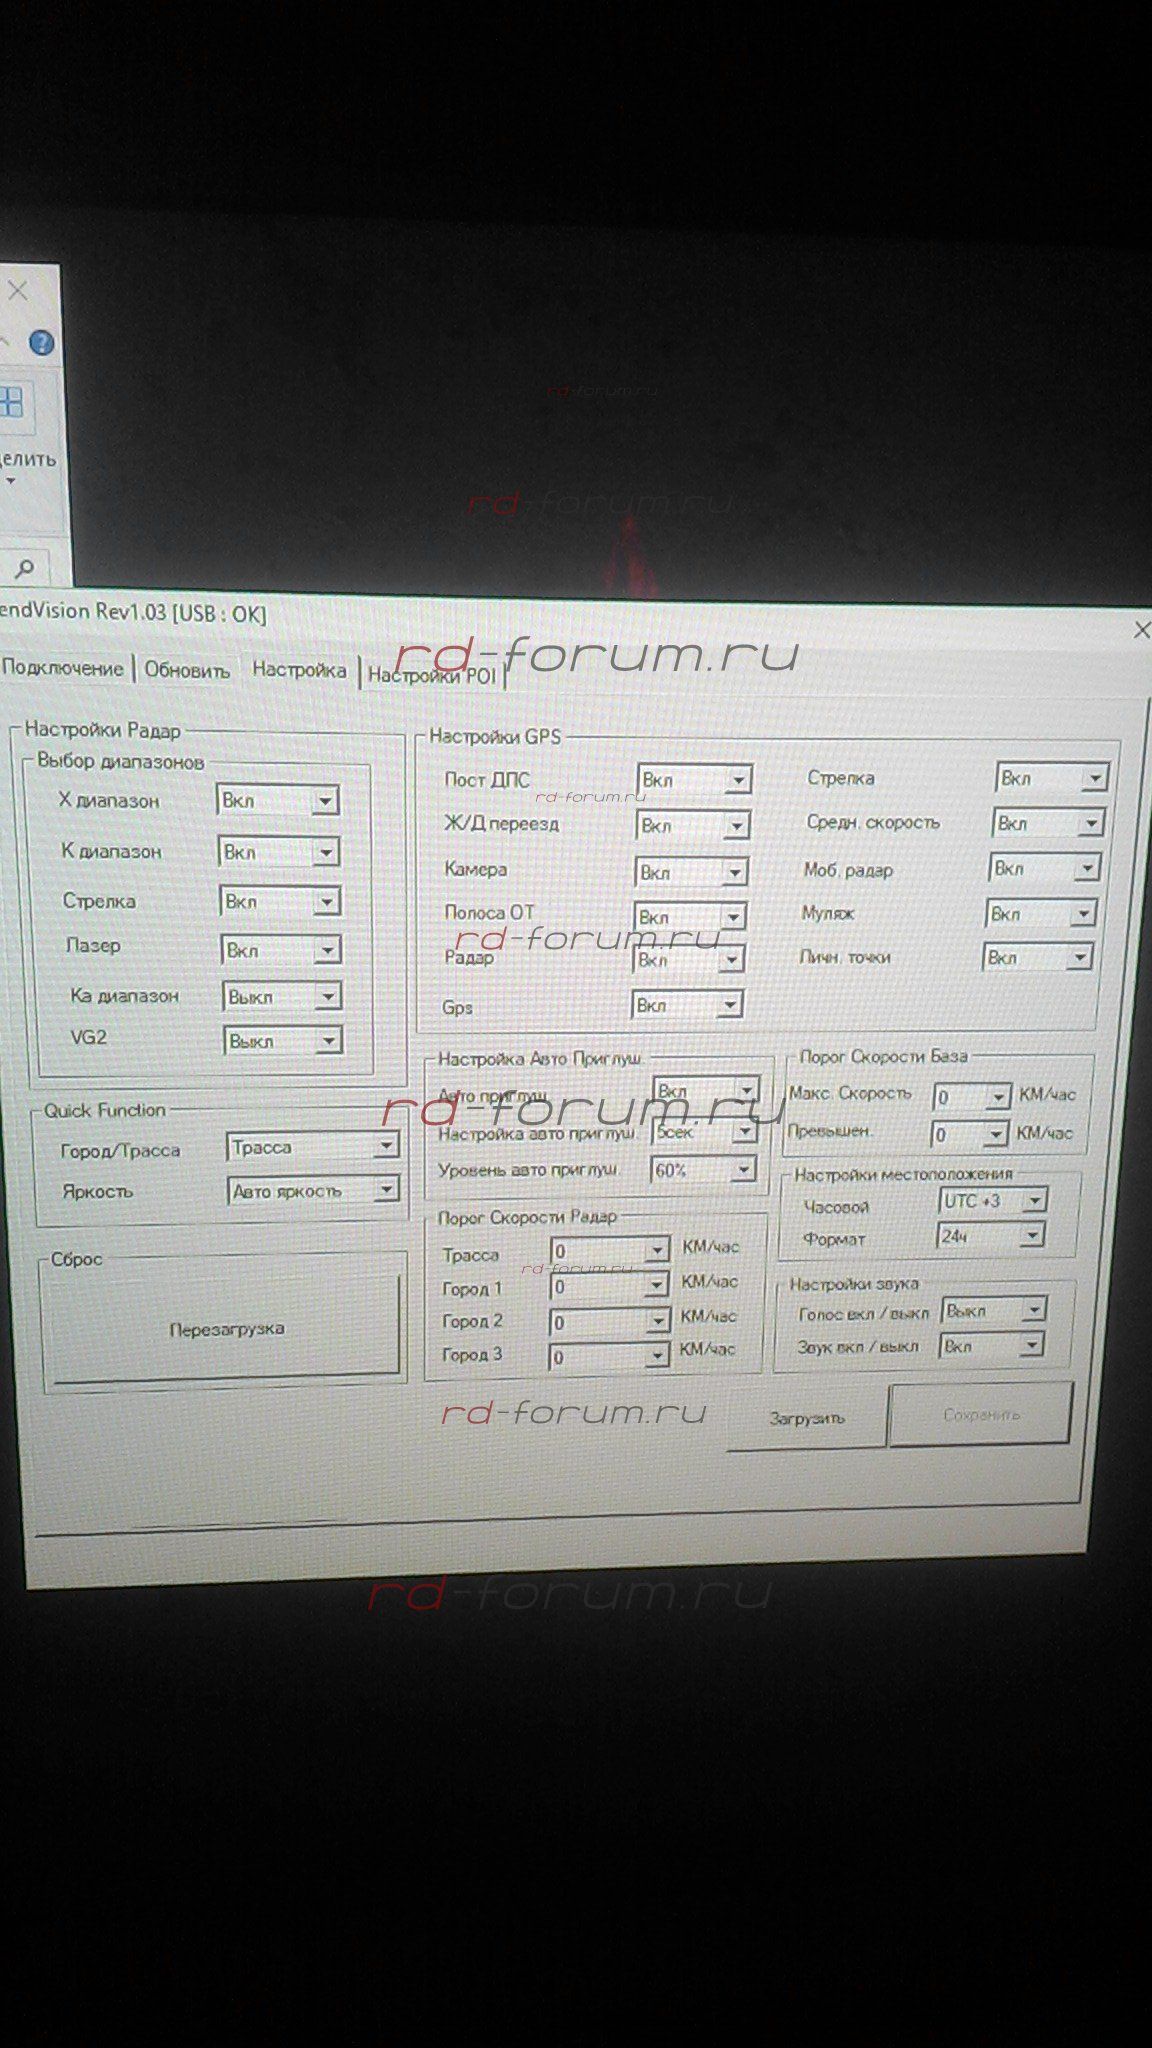Open the Подключение tab
This screenshot has width=1152, height=2048.
63,669
